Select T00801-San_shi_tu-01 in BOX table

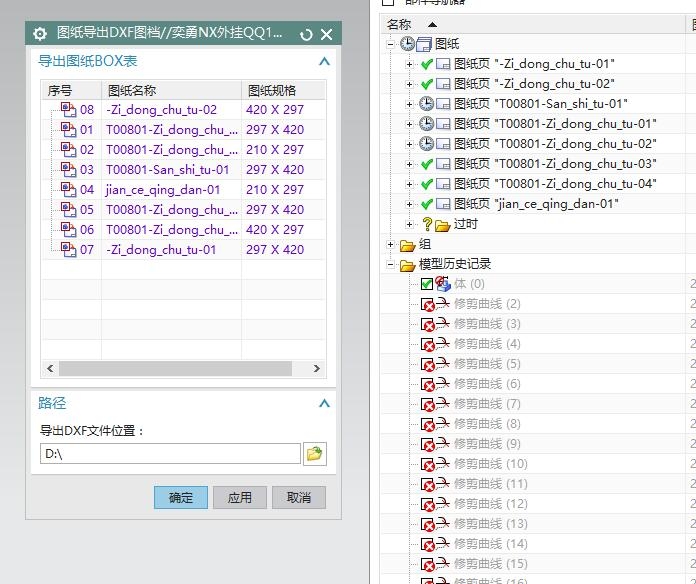pyautogui.click(x=183, y=170)
